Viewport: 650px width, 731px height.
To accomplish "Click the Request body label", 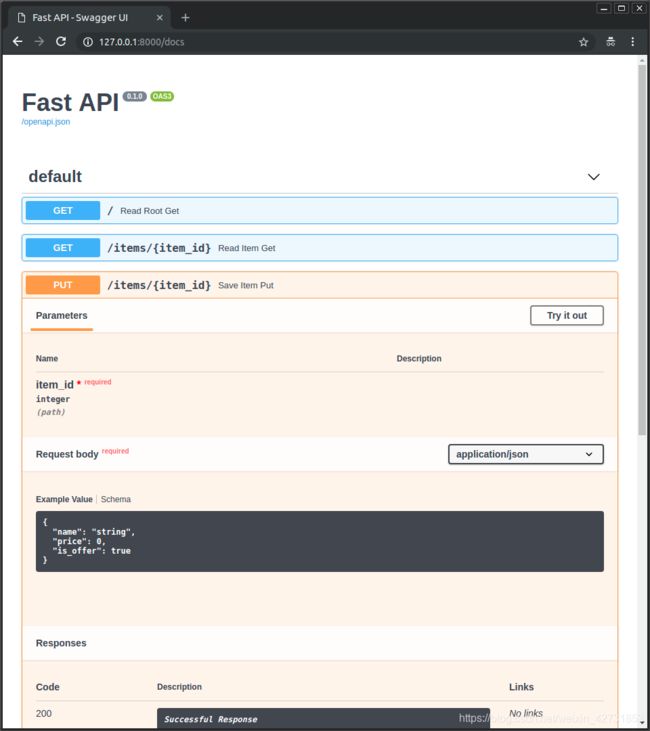I will tap(67, 454).
